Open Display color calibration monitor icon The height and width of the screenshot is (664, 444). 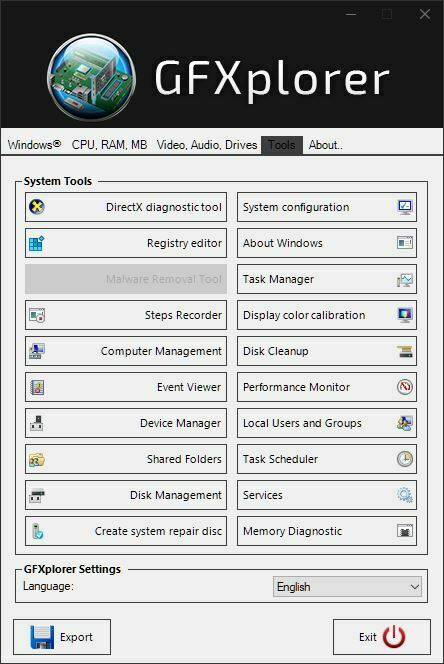coord(405,315)
